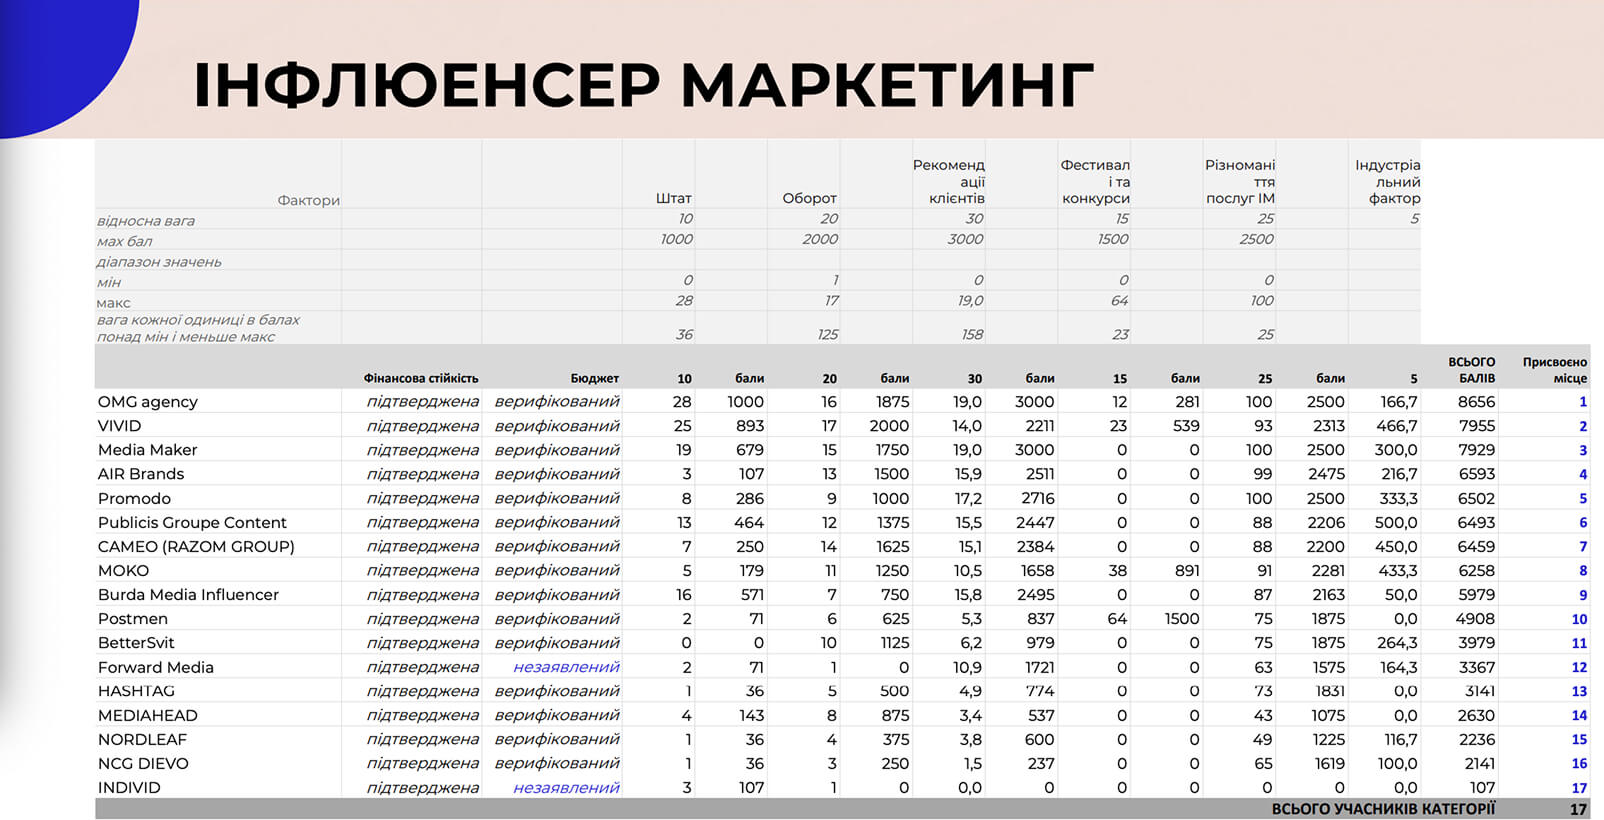The height and width of the screenshot is (820, 1604).
Task: Click the Media Maker row name
Action: (148, 450)
